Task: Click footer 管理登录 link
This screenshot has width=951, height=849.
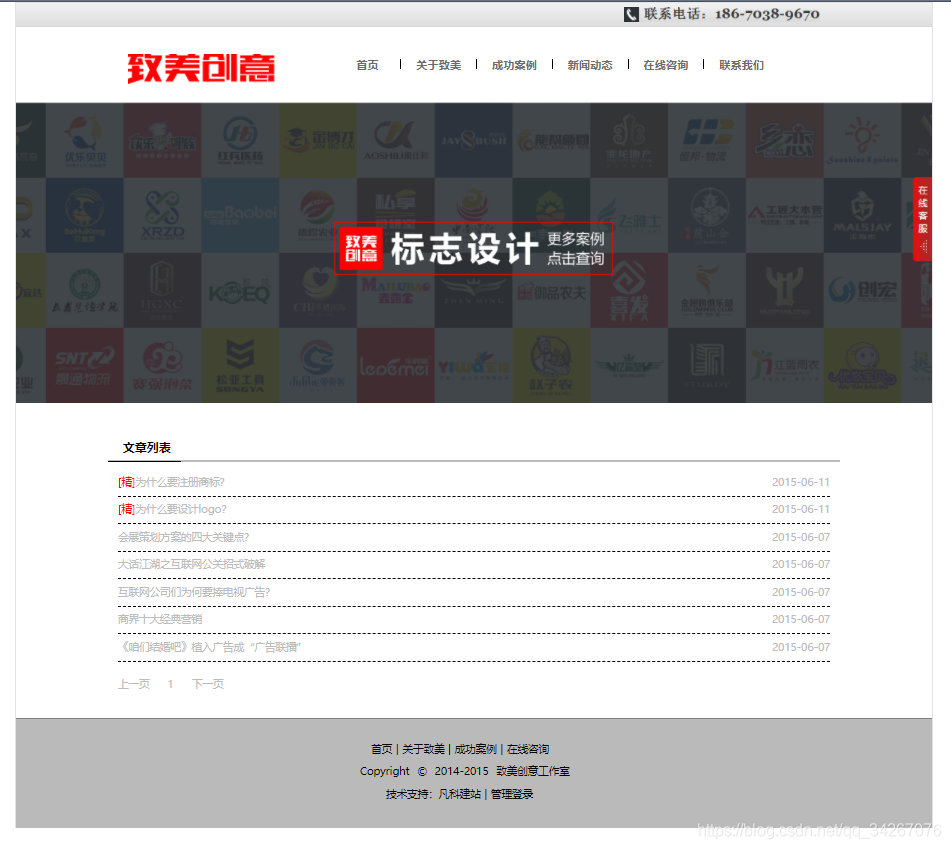Action: coord(511,794)
